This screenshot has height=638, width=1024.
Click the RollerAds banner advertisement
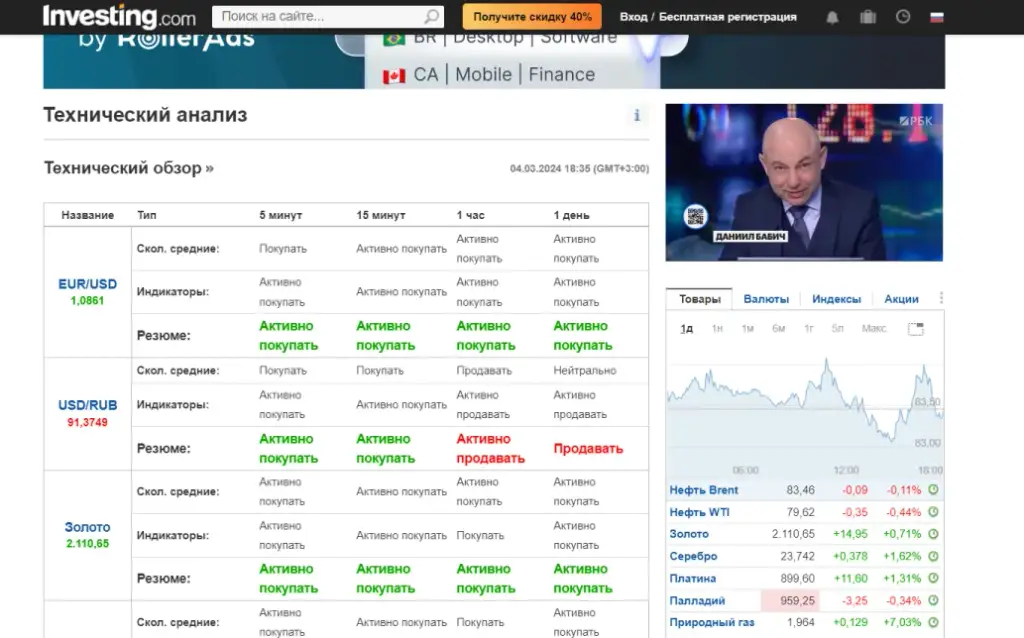pos(494,61)
